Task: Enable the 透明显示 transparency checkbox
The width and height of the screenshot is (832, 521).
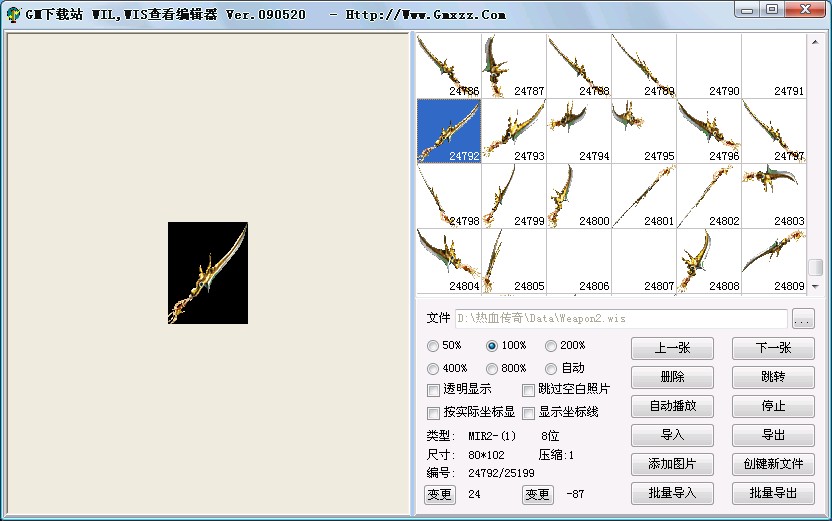Action: 434,390
